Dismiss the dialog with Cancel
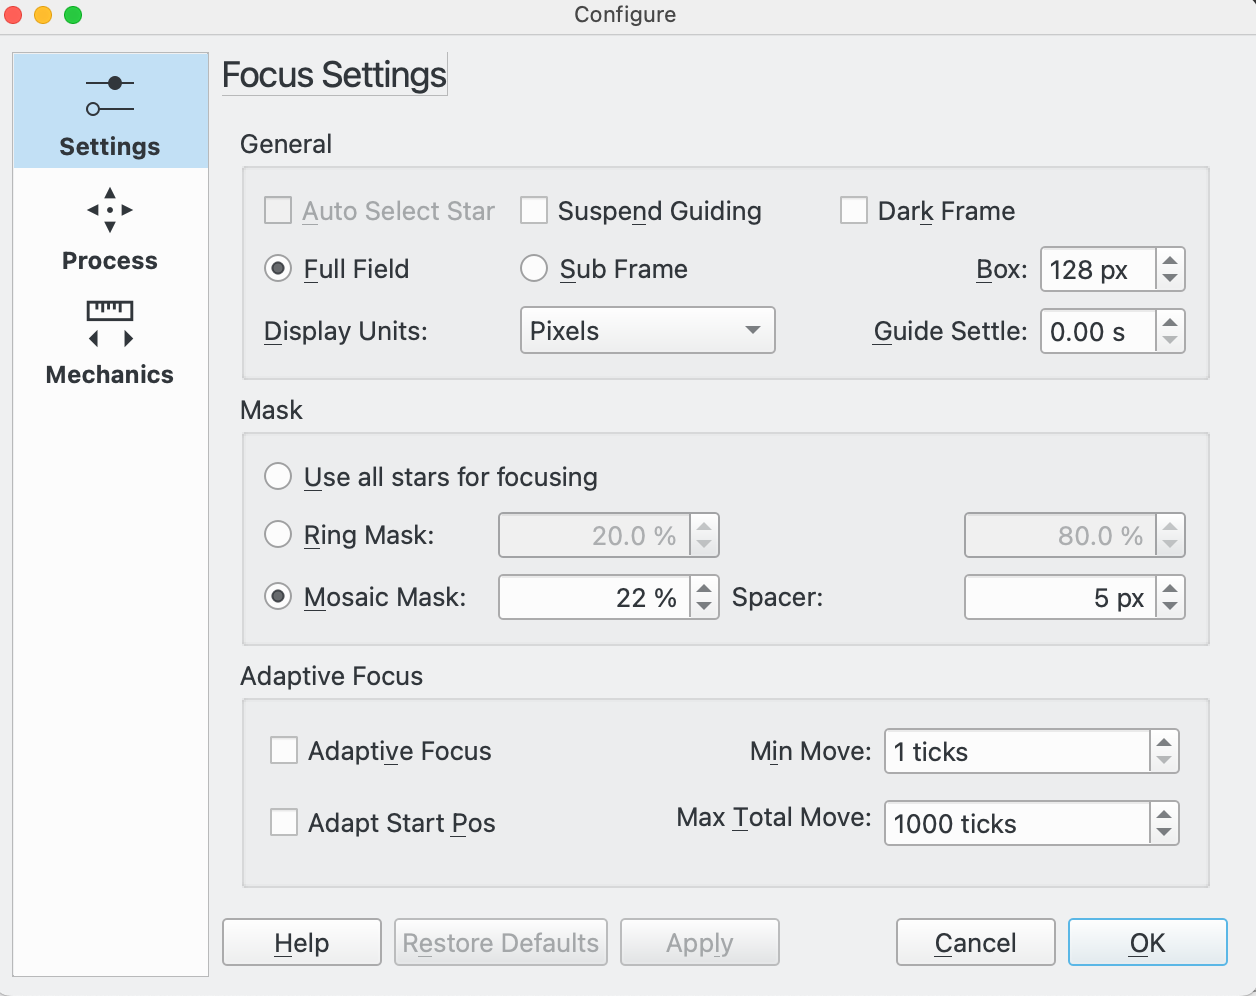Image resolution: width=1256 pixels, height=996 pixels. point(975,941)
